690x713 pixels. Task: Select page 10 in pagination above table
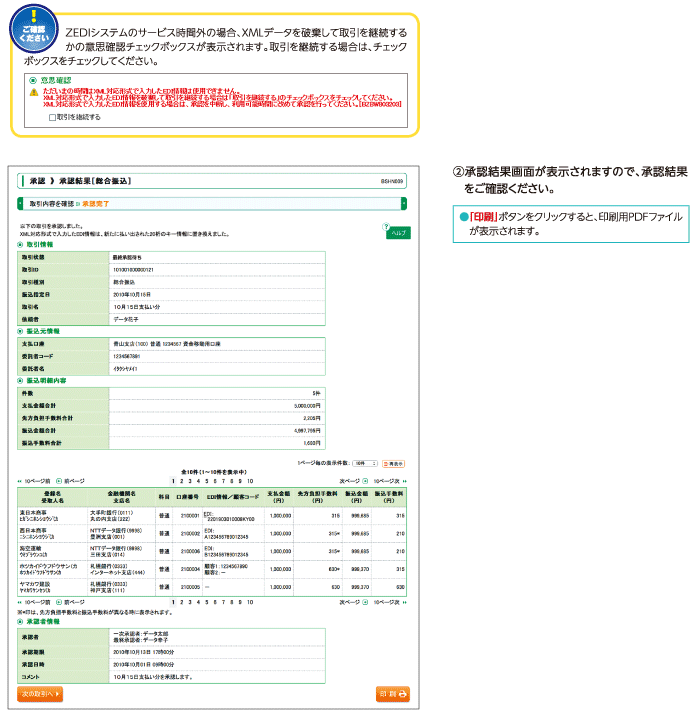tap(250, 481)
